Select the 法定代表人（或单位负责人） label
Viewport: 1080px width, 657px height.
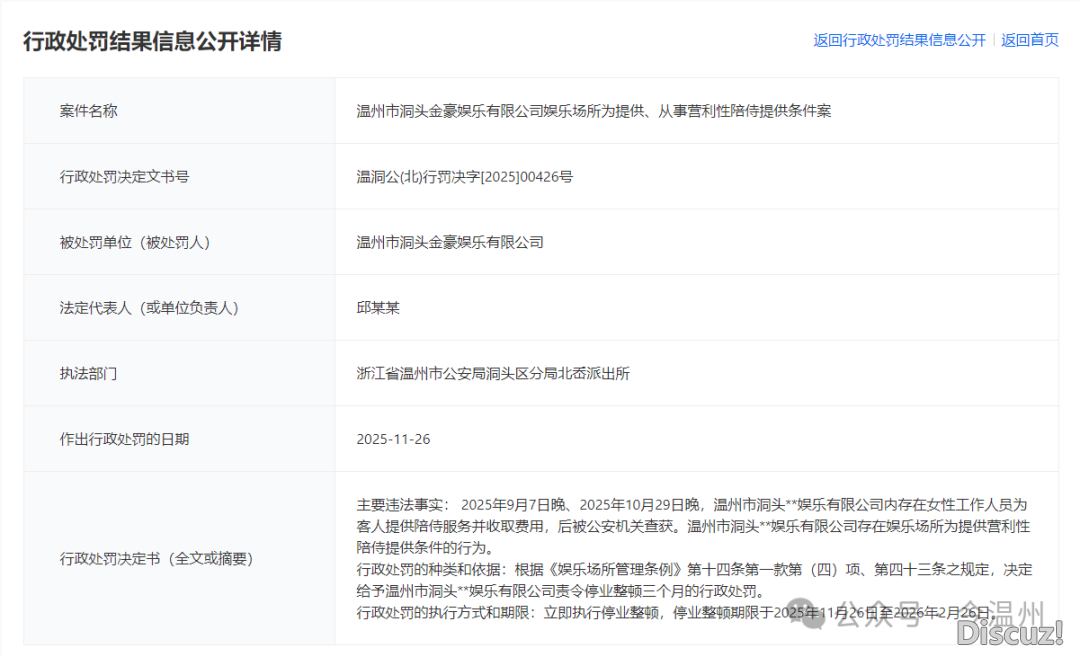[149, 308]
